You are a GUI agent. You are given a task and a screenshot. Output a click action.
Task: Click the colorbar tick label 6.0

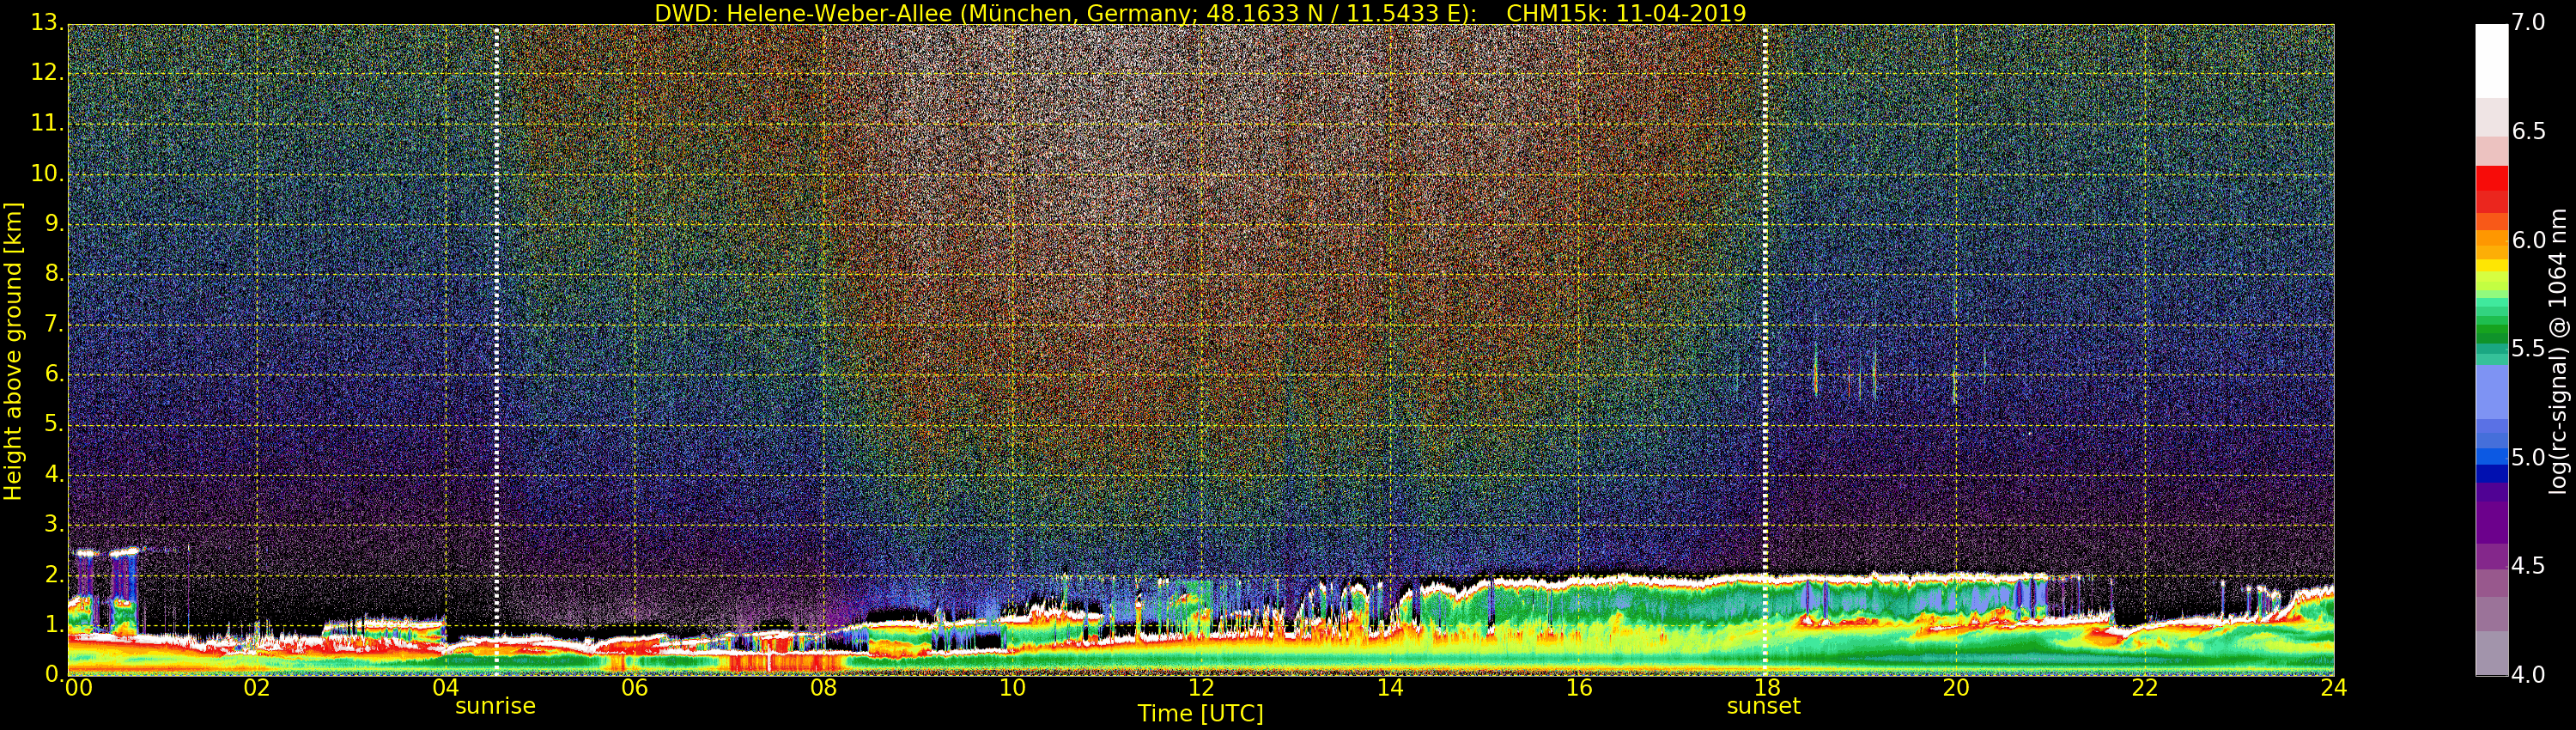tap(2528, 240)
